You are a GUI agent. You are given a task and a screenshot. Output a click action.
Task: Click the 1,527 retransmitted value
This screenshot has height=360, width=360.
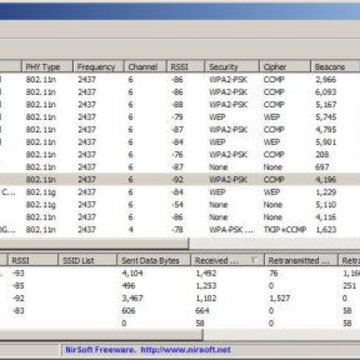279,298
